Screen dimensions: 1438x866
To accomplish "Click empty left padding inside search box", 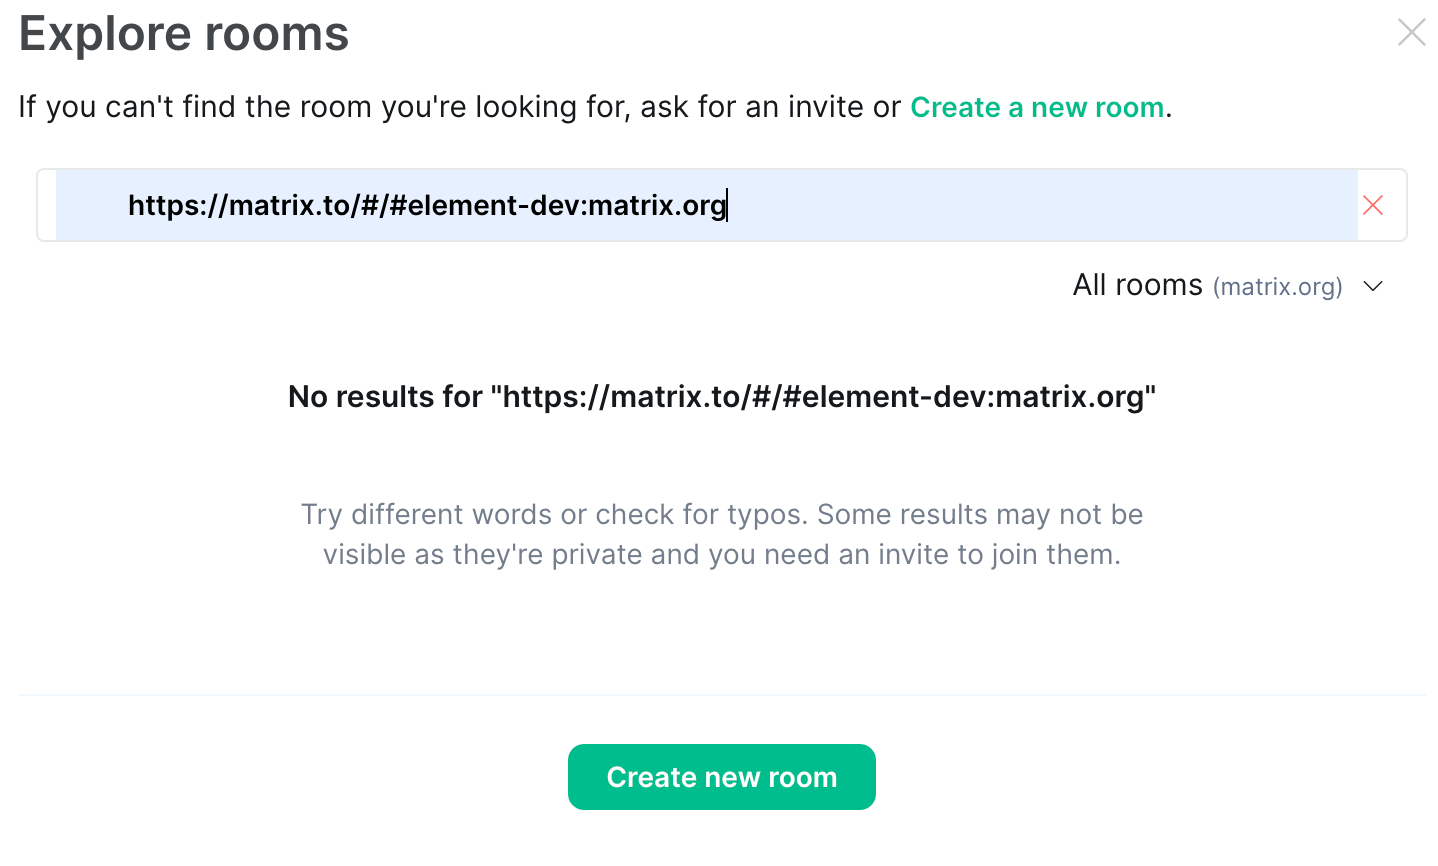I will coord(90,205).
